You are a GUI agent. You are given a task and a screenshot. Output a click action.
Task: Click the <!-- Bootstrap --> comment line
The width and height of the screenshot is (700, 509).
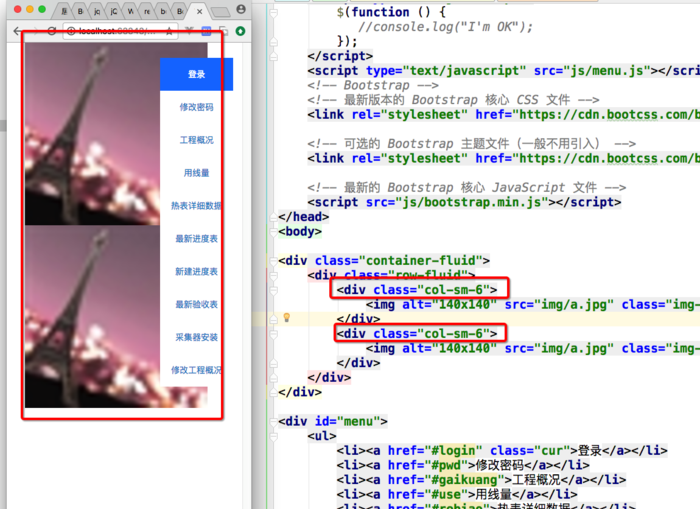pos(373,85)
